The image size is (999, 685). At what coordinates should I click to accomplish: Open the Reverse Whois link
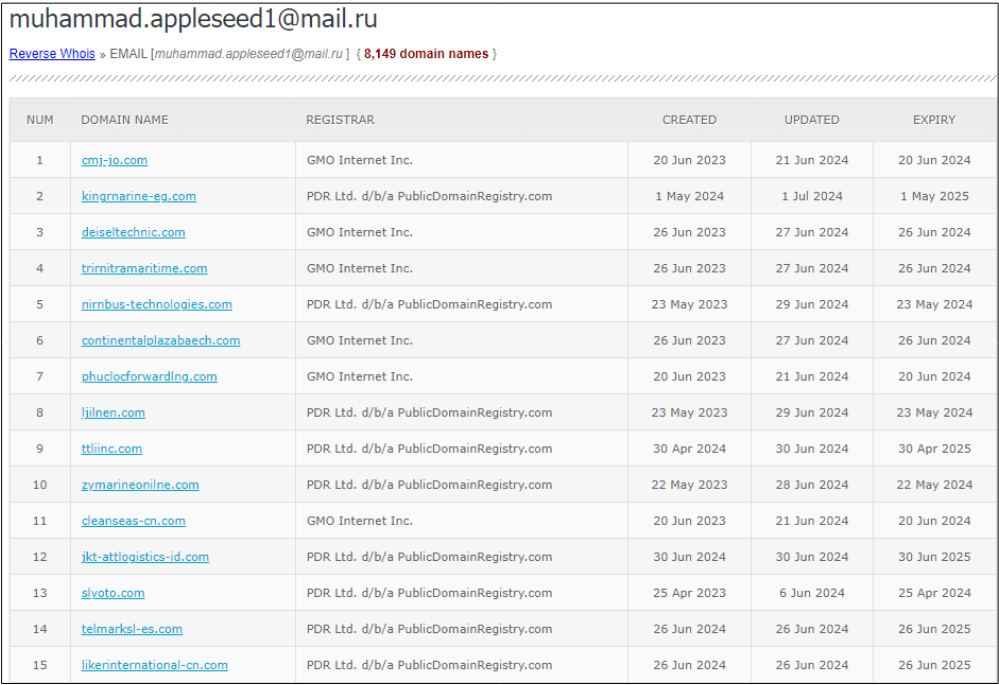[52, 54]
